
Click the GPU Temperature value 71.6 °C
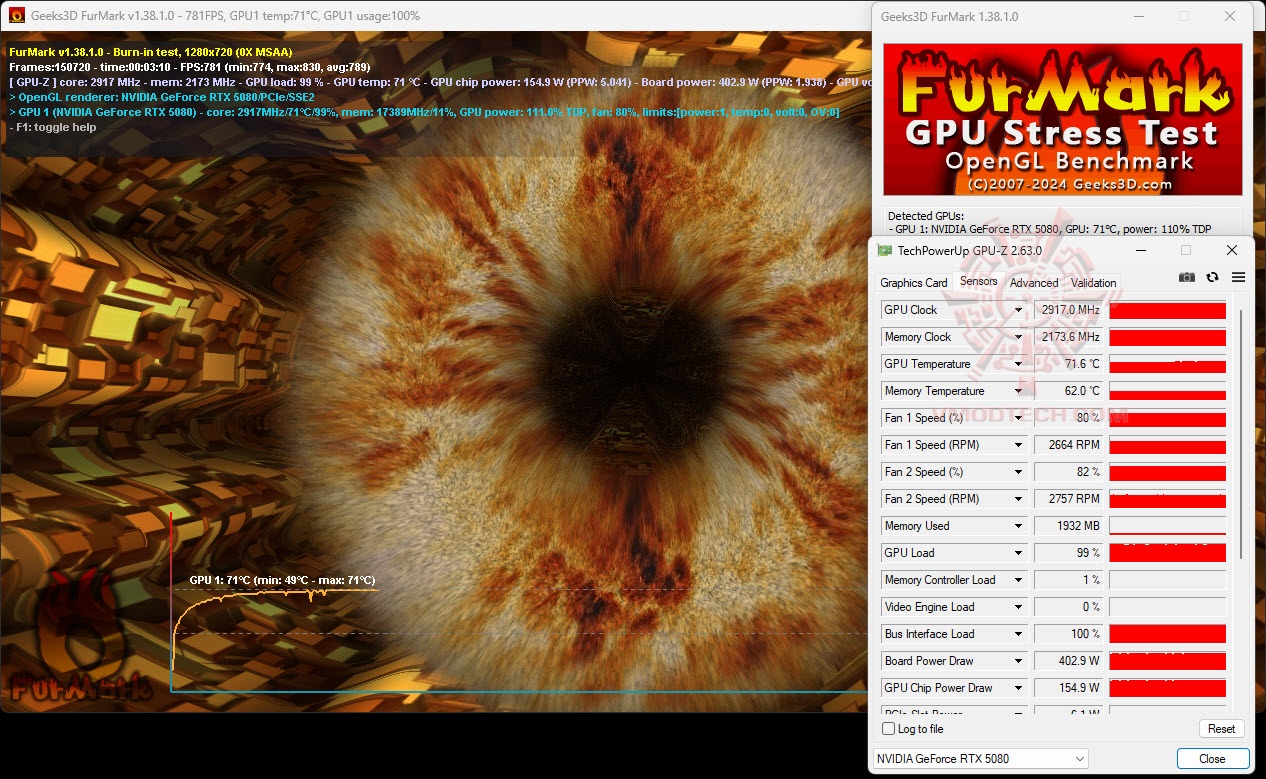[1069, 364]
